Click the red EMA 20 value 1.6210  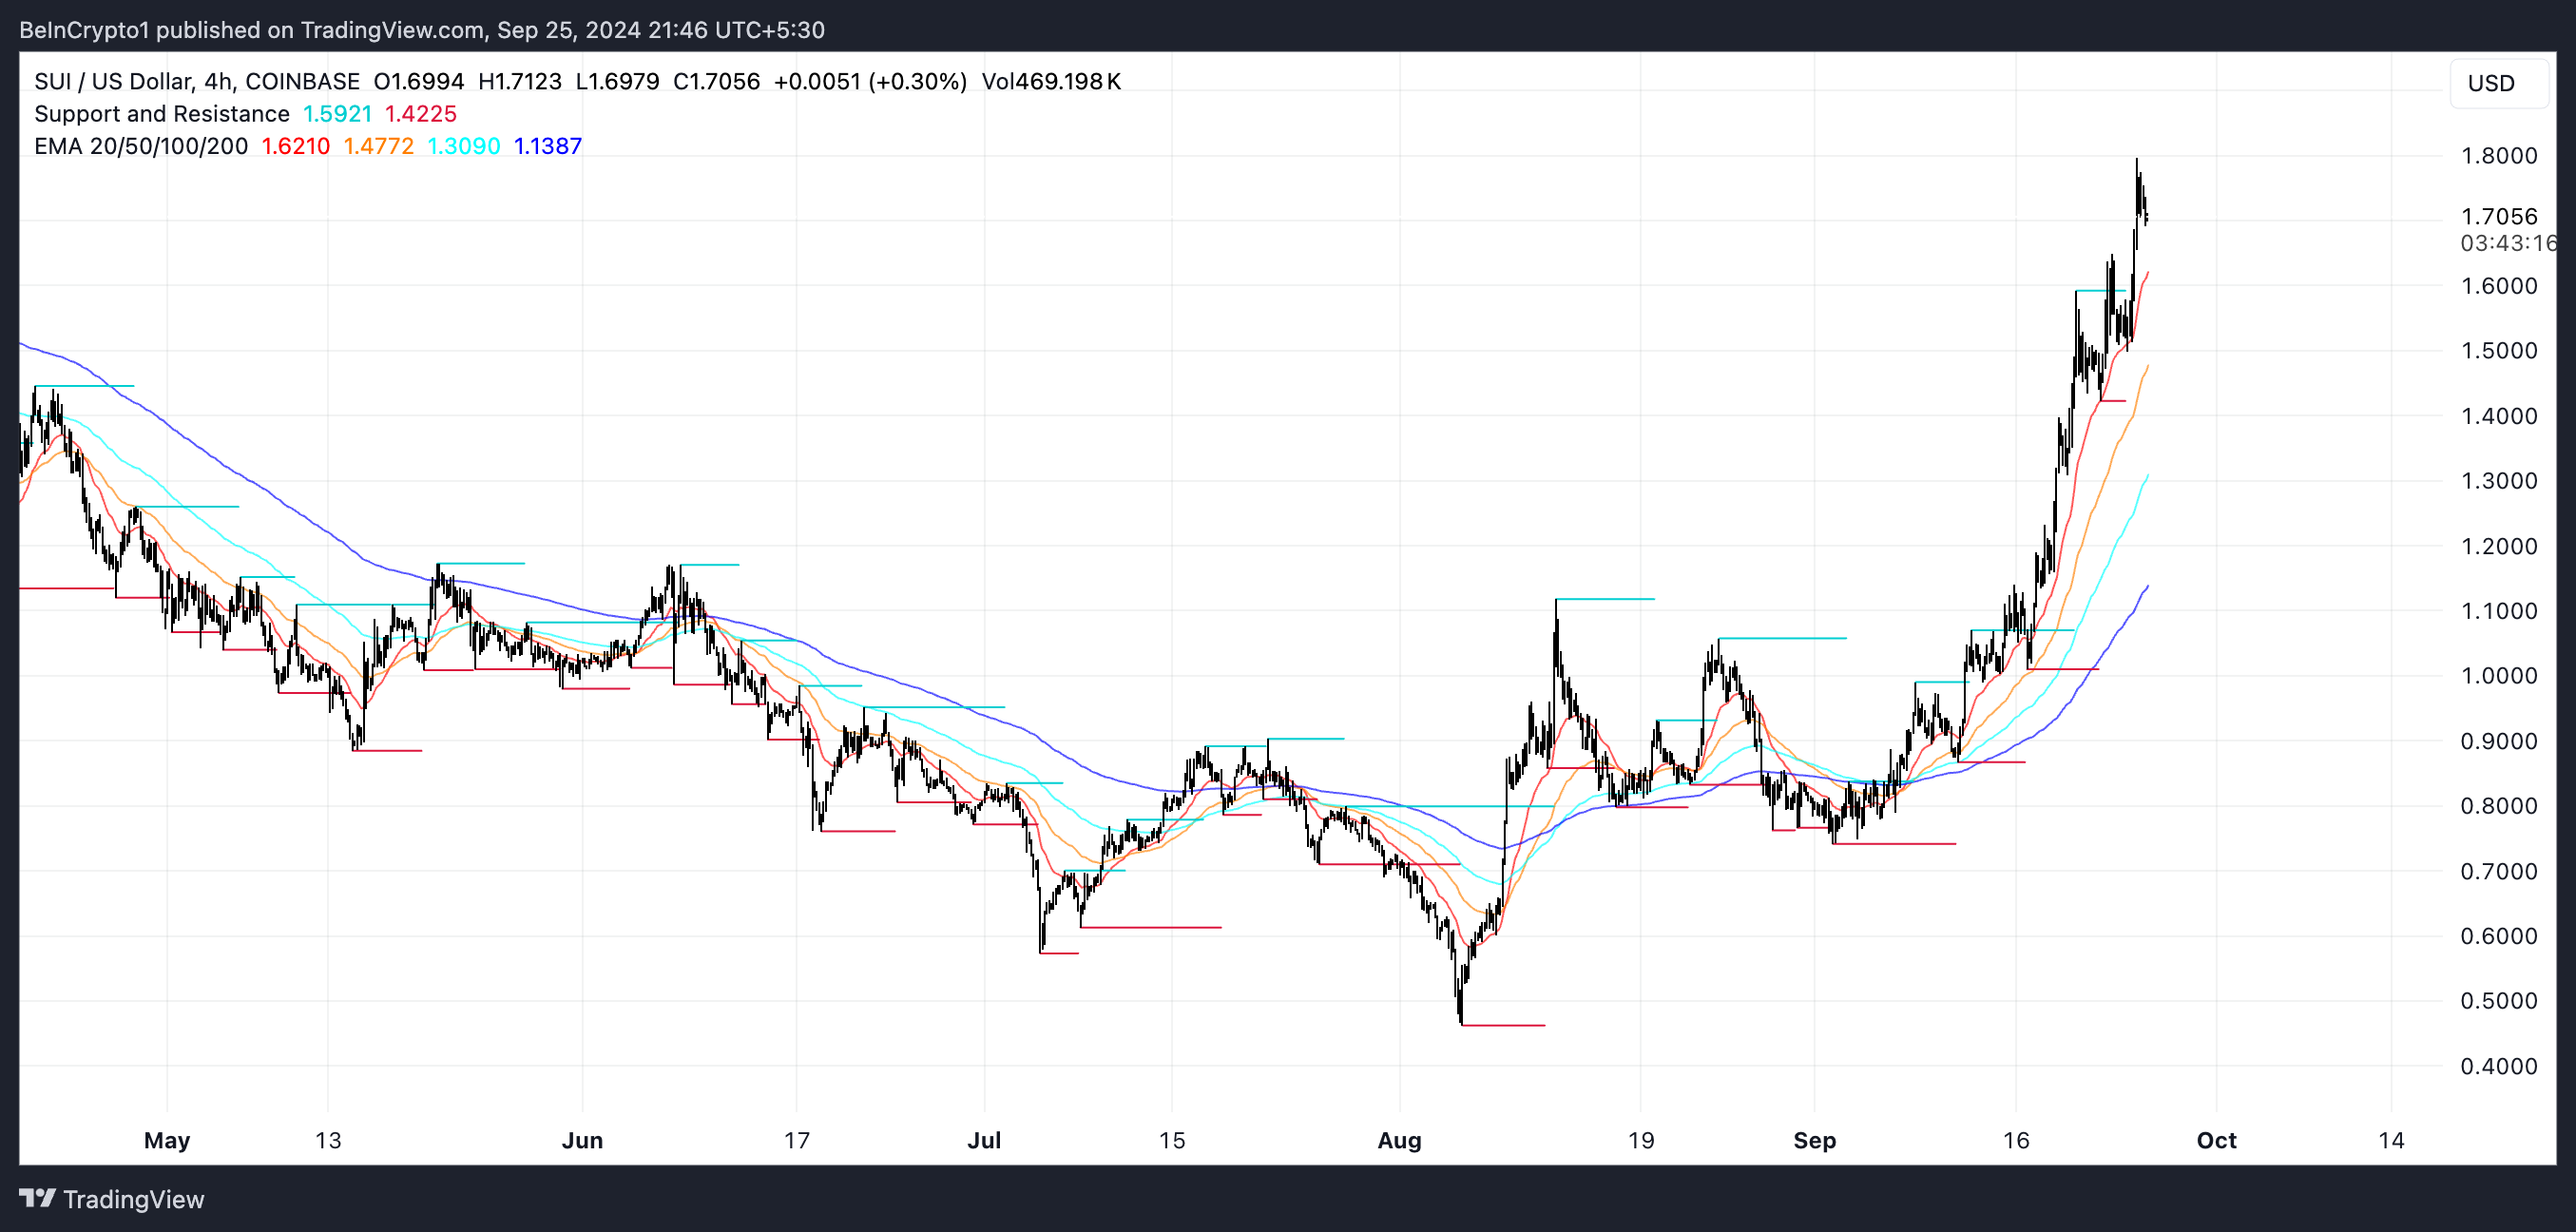pyautogui.click(x=295, y=146)
